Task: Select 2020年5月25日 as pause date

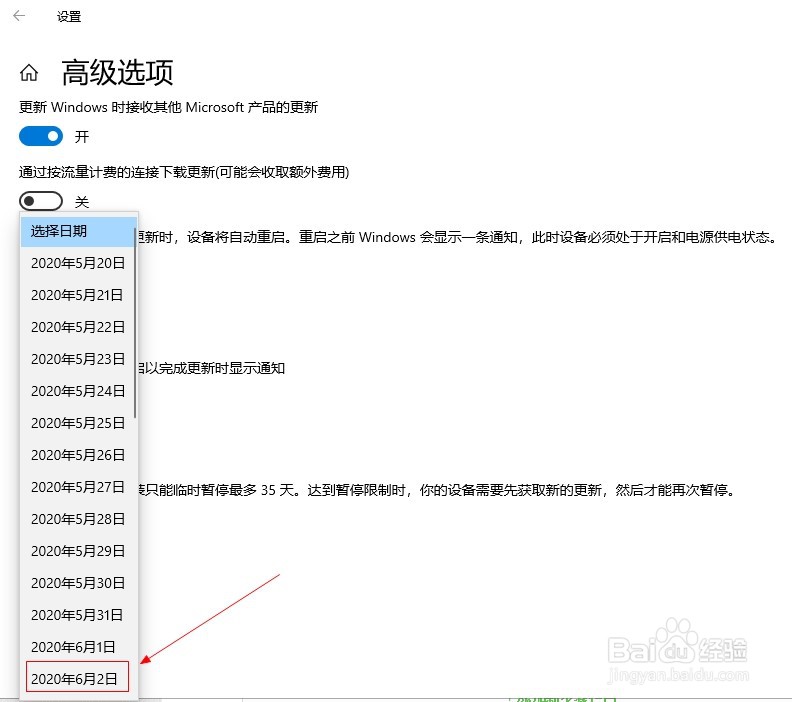Action: [x=78, y=423]
